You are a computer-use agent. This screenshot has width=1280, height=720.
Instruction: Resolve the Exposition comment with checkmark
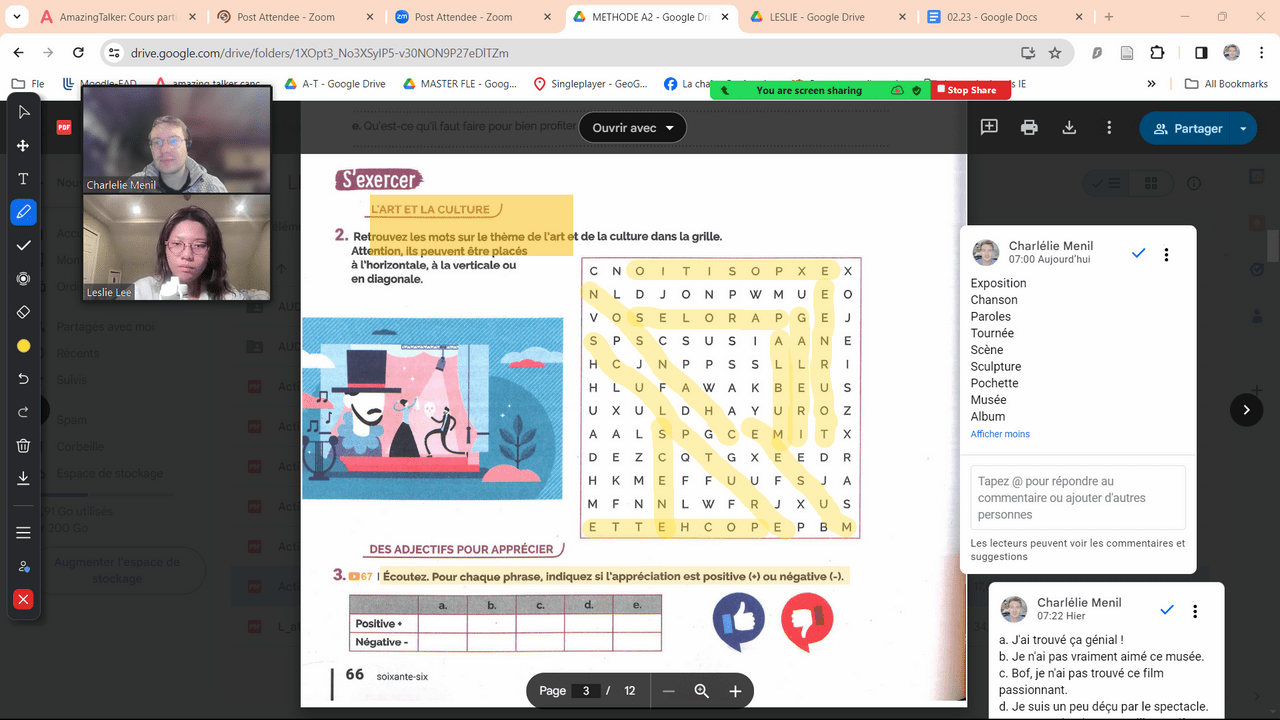coord(1138,254)
